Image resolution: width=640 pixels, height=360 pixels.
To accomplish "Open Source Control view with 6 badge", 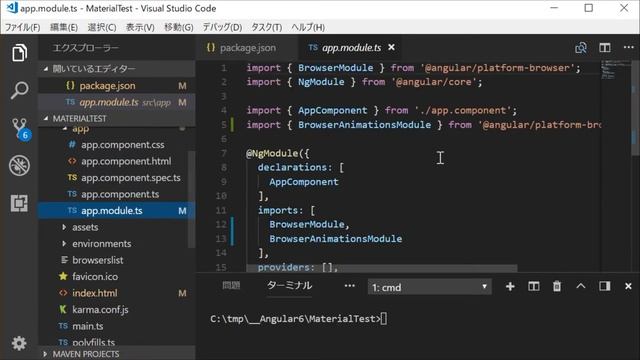I will [19, 129].
